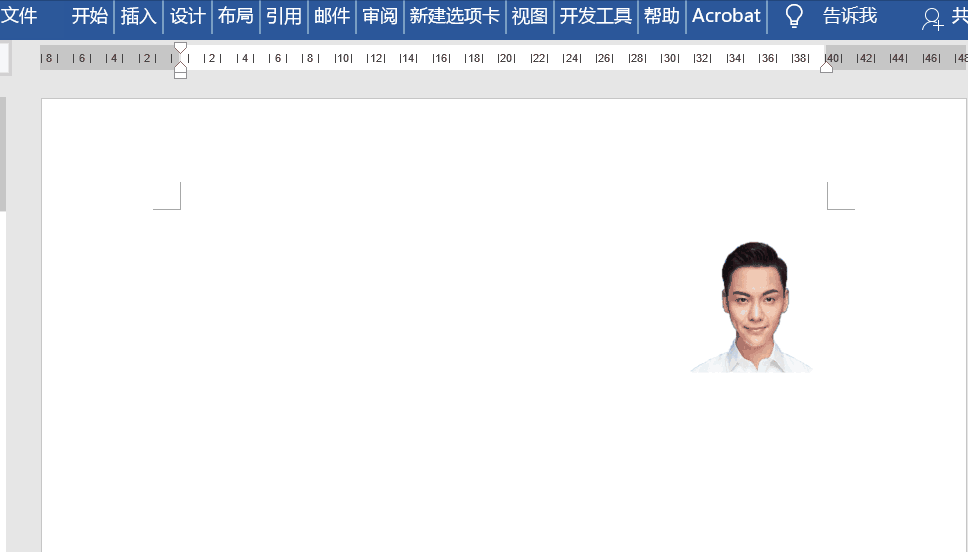Select the portrait photo in the document

coord(752,307)
